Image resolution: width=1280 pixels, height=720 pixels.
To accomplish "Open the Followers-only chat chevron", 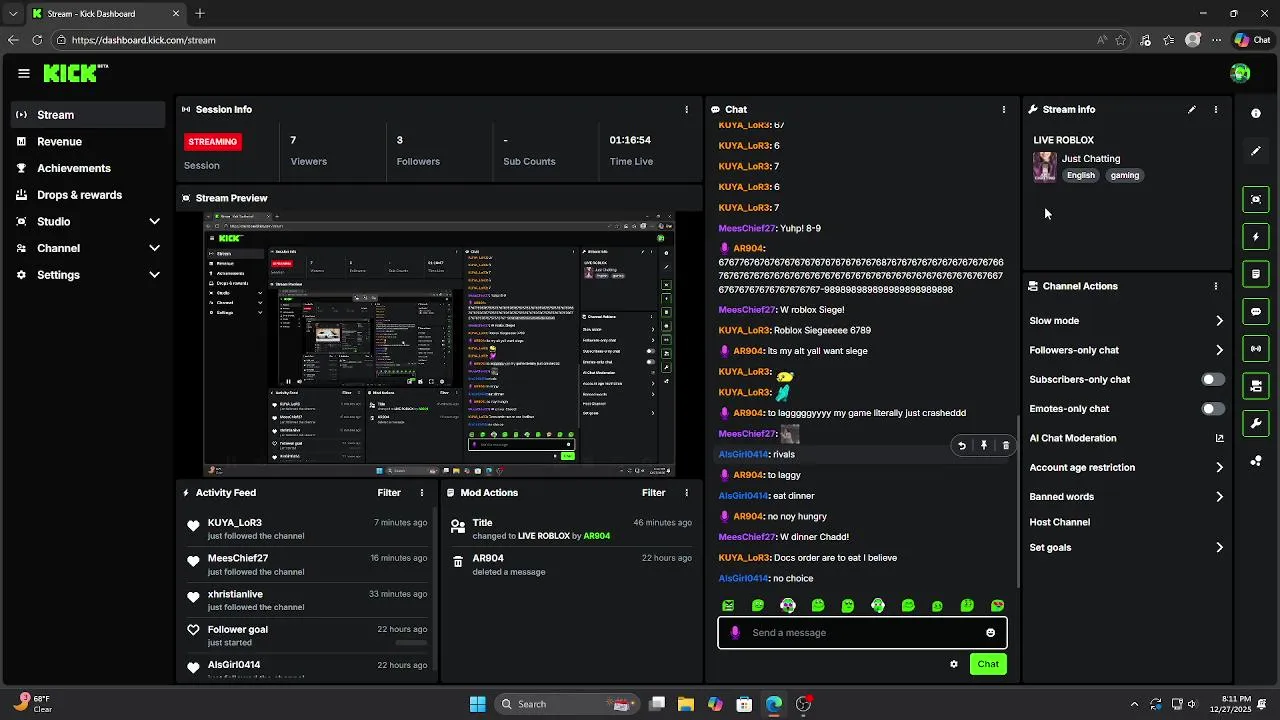I will (x=1219, y=350).
